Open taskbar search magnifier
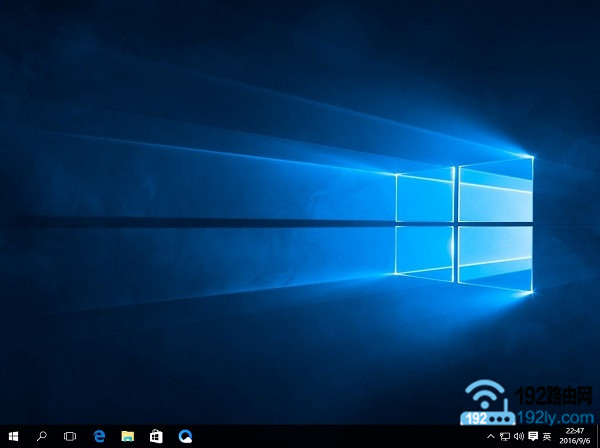This screenshot has height=448, width=600. click(x=41, y=436)
